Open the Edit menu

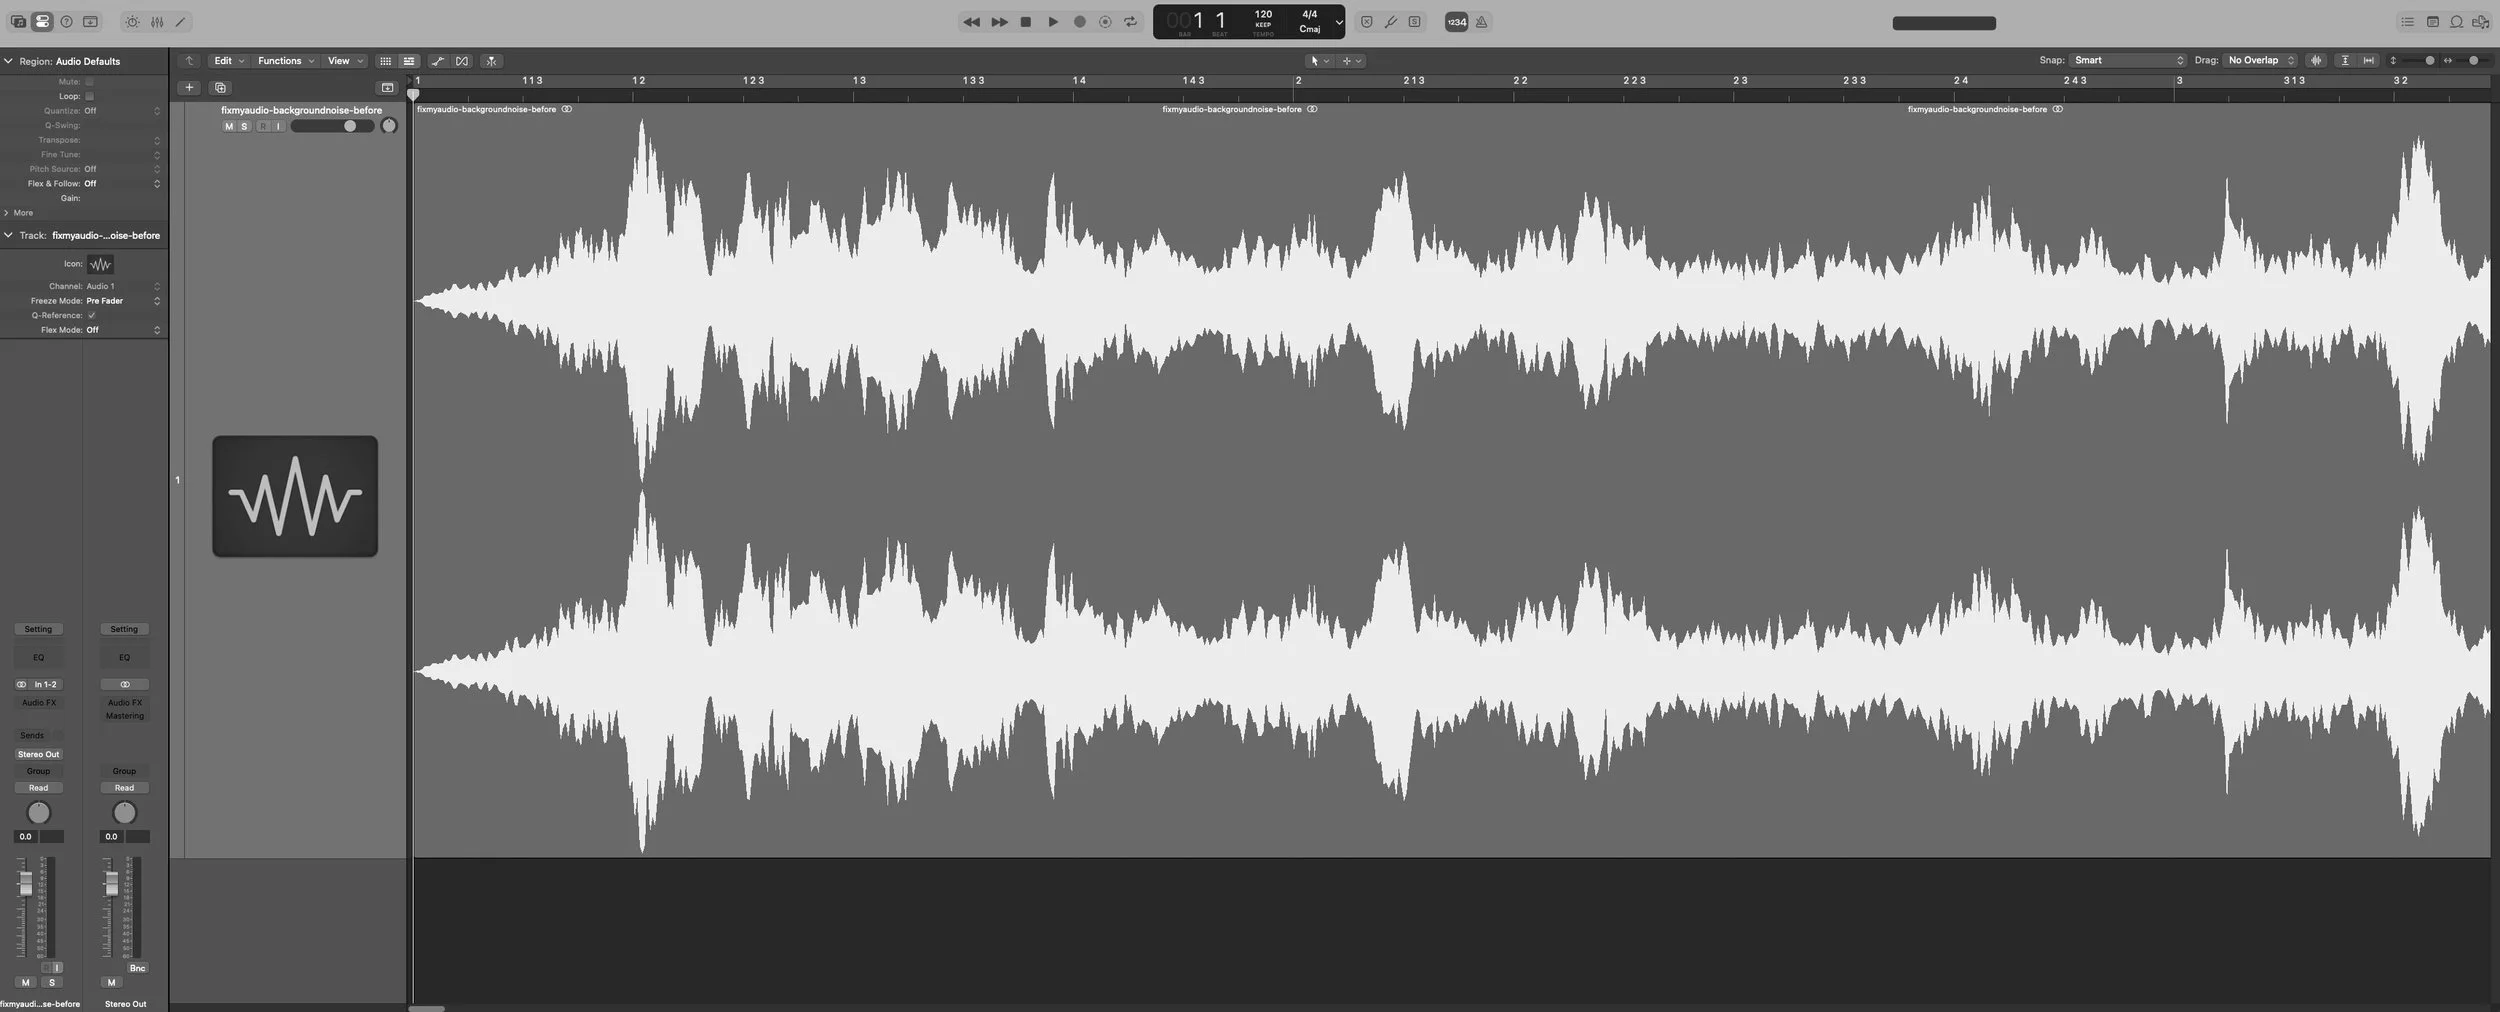pyautogui.click(x=229, y=61)
